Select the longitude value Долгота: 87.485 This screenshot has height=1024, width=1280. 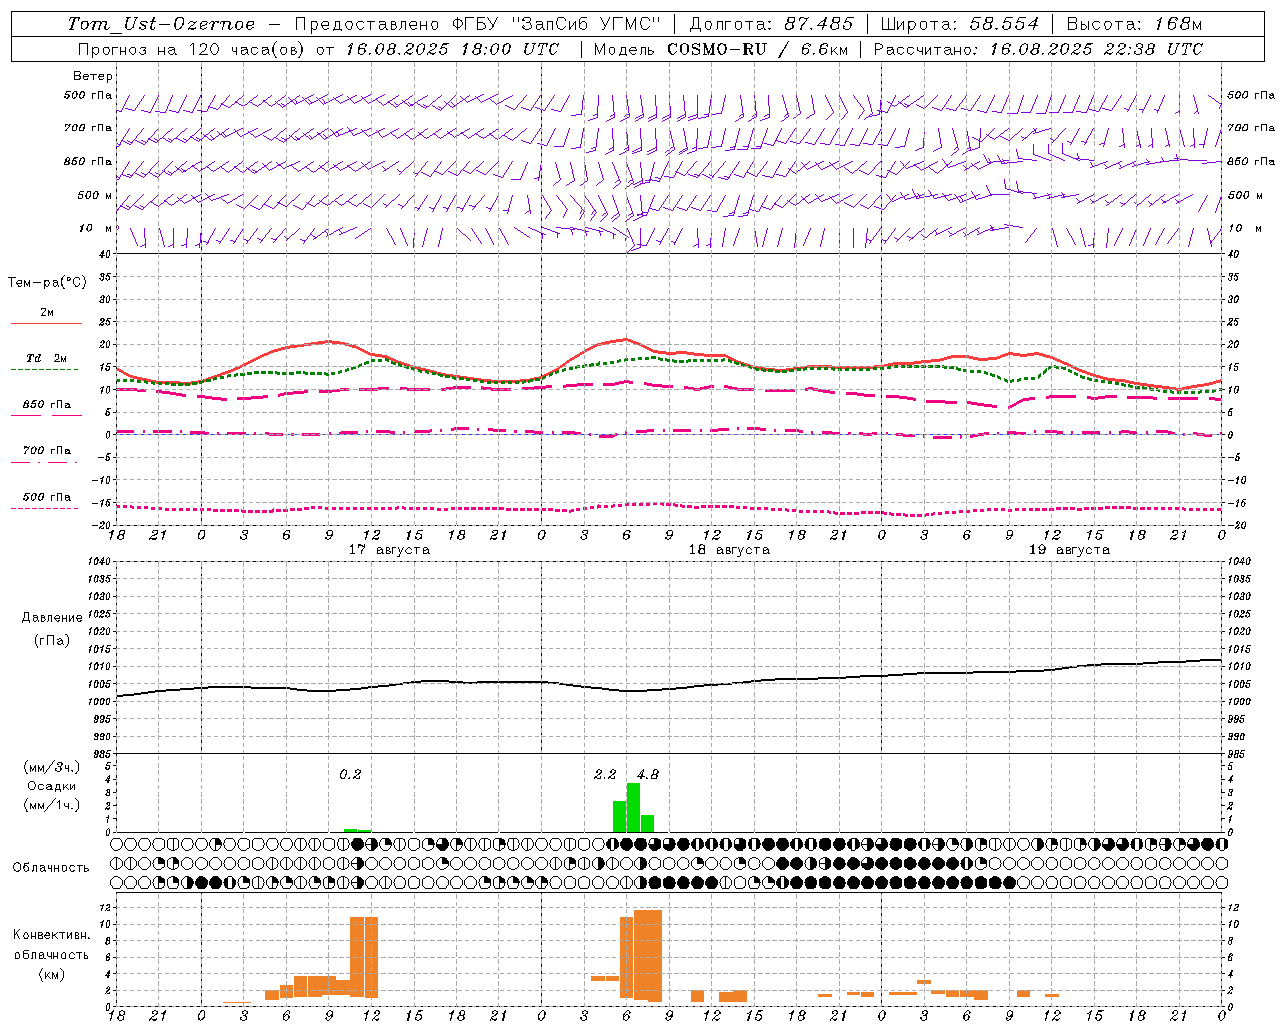[x=772, y=24]
